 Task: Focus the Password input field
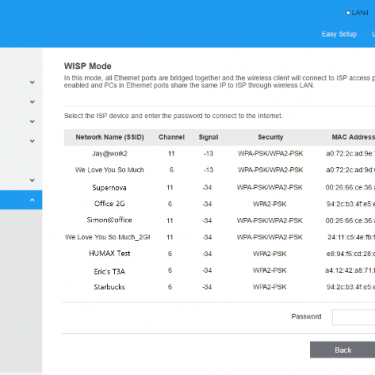pyautogui.click(x=353, y=317)
